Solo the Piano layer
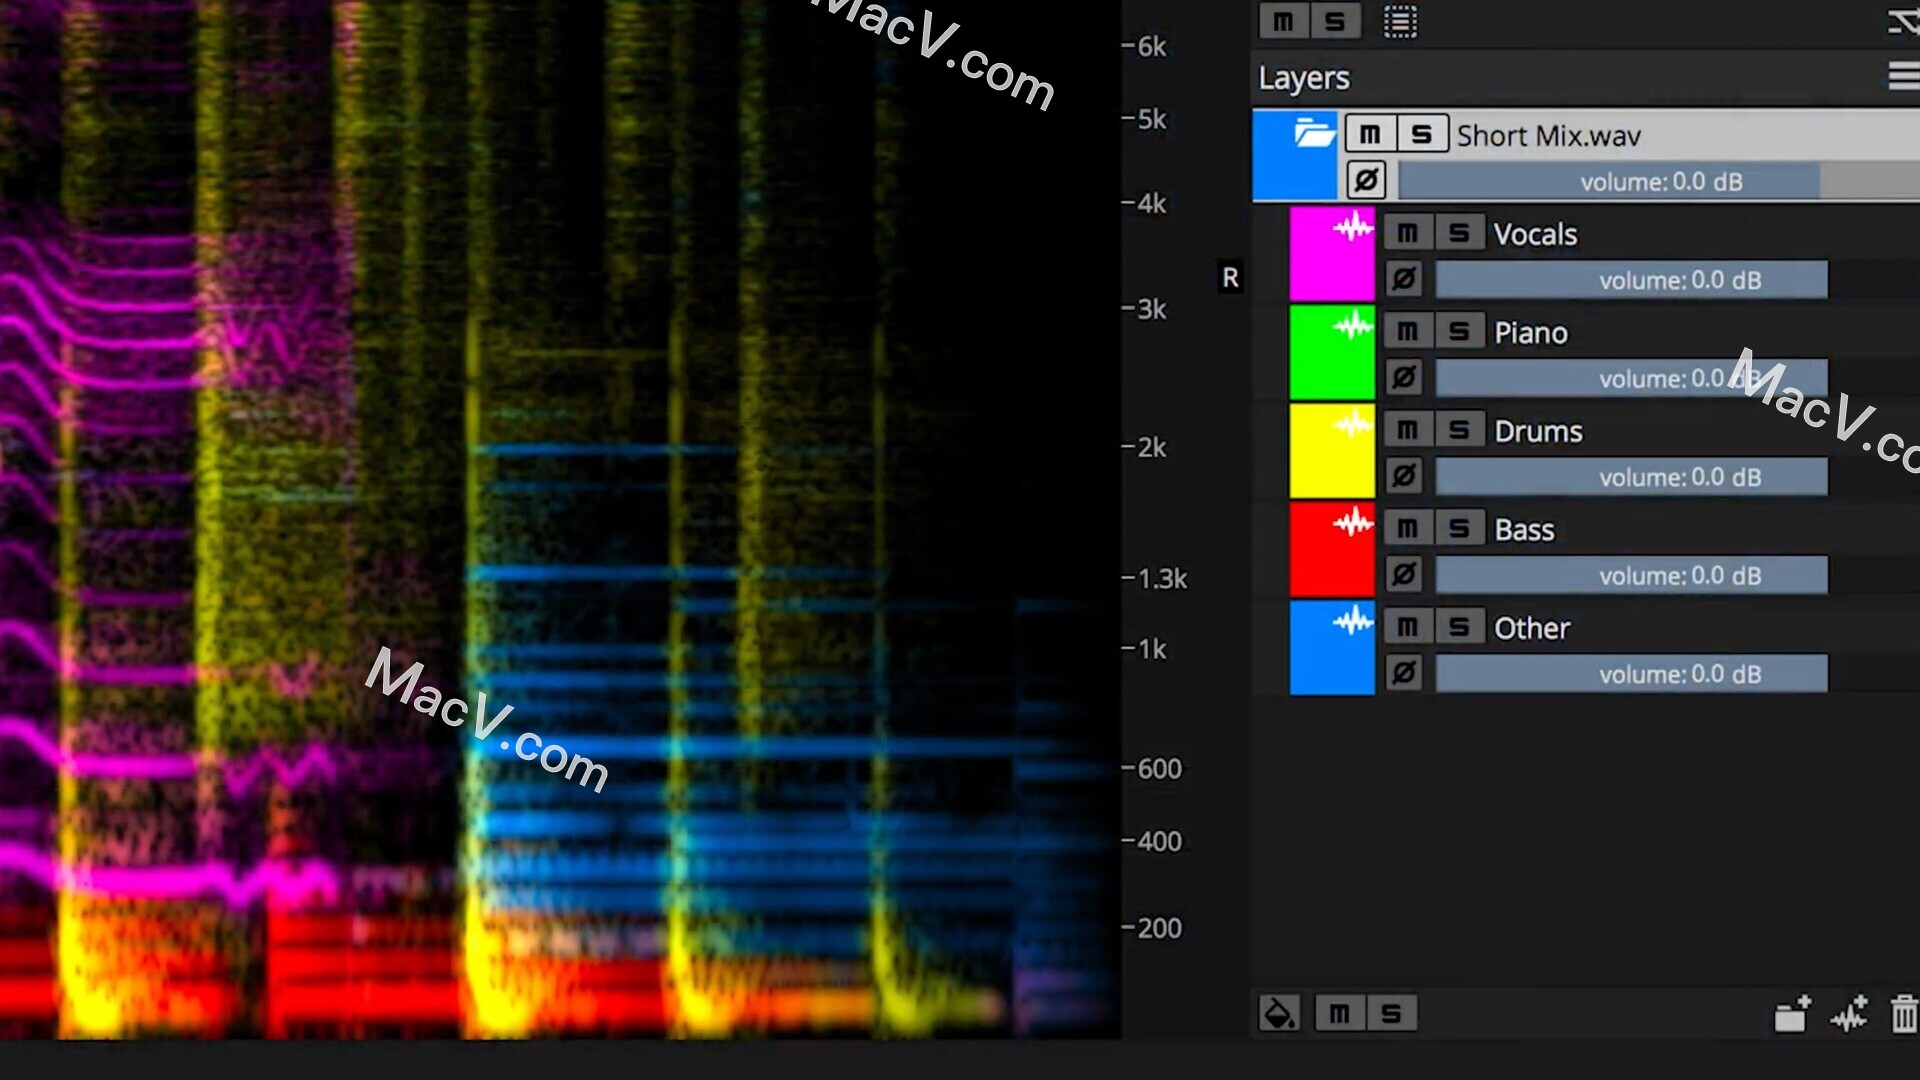 point(1459,330)
